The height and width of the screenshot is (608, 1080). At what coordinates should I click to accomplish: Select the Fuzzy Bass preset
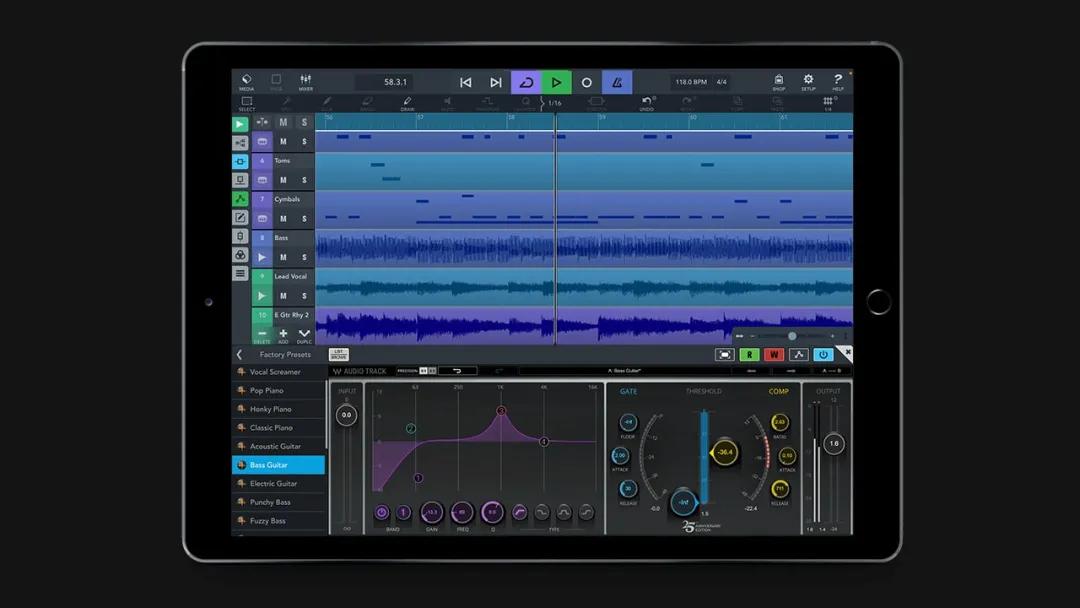coord(278,521)
